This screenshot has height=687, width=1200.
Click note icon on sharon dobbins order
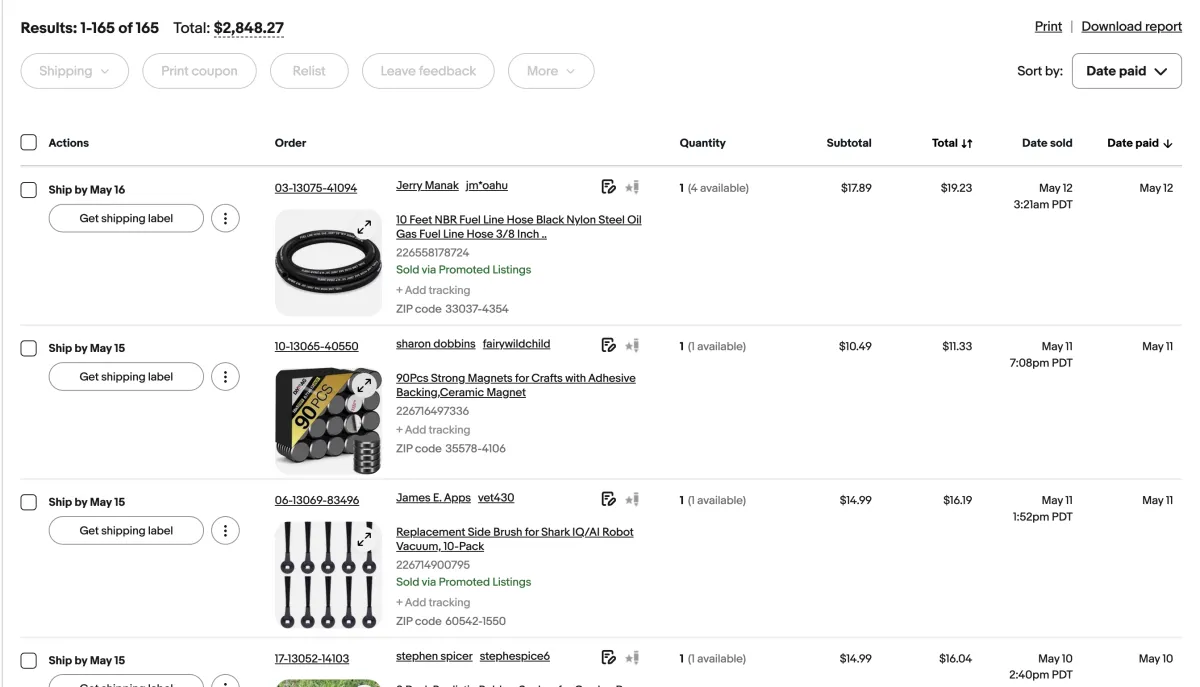tap(607, 345)
